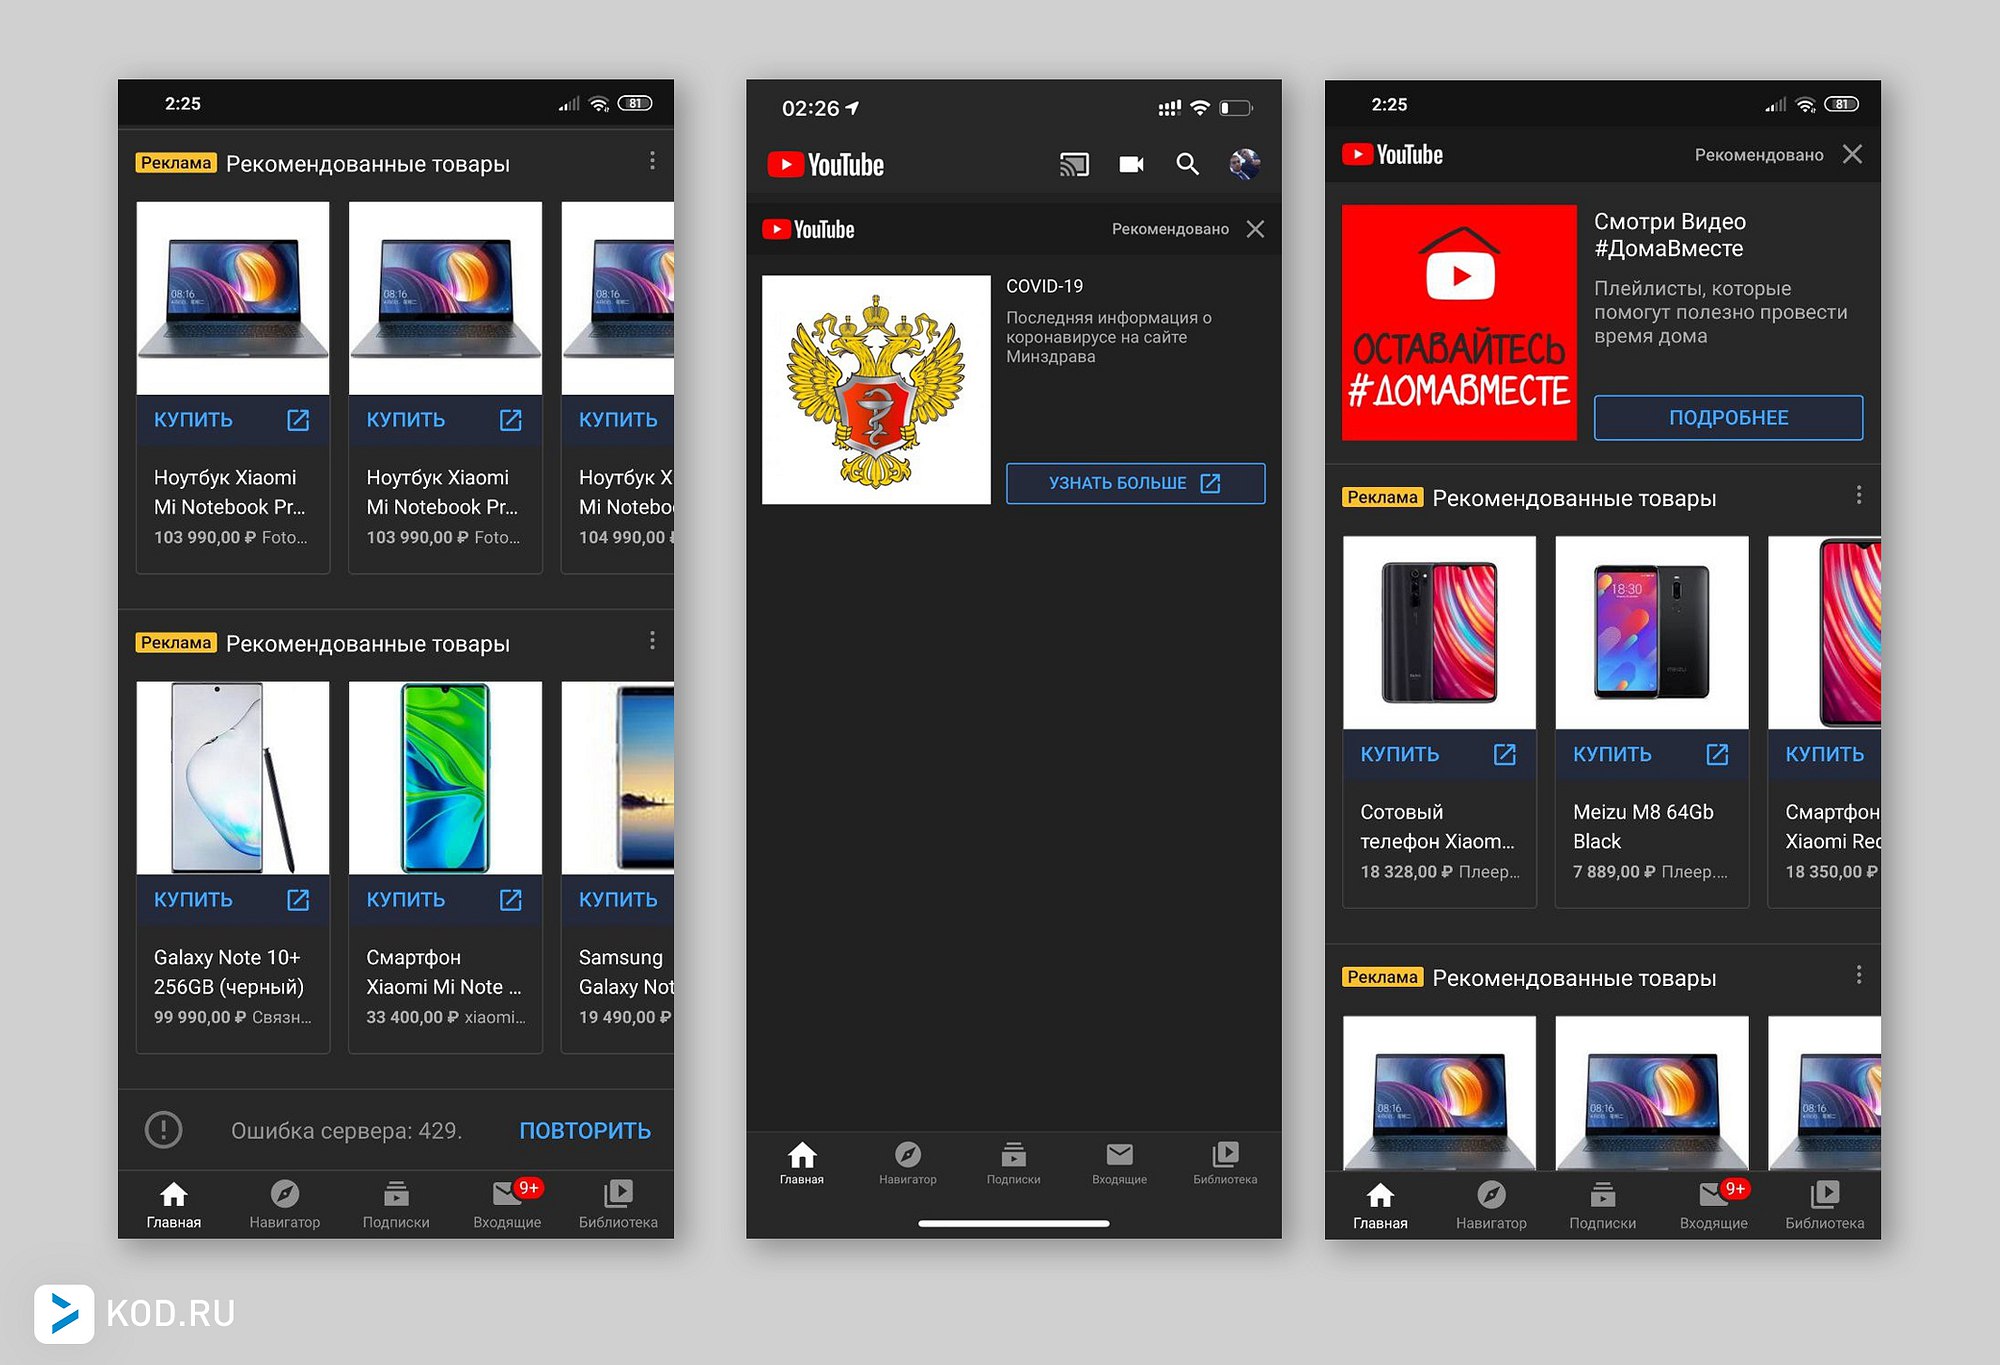
Task: Tap the camera record icon
Action: click(x=1131, y=164)
